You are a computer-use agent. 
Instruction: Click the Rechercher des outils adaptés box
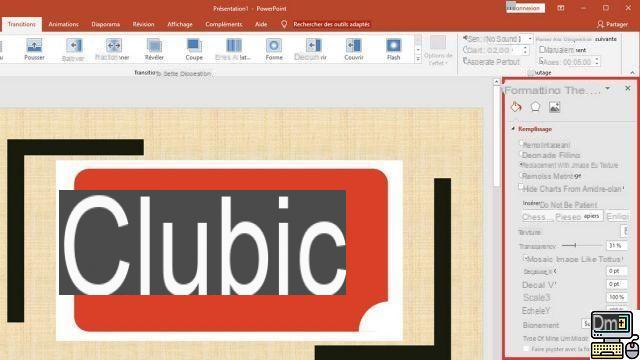click(331, 24)
